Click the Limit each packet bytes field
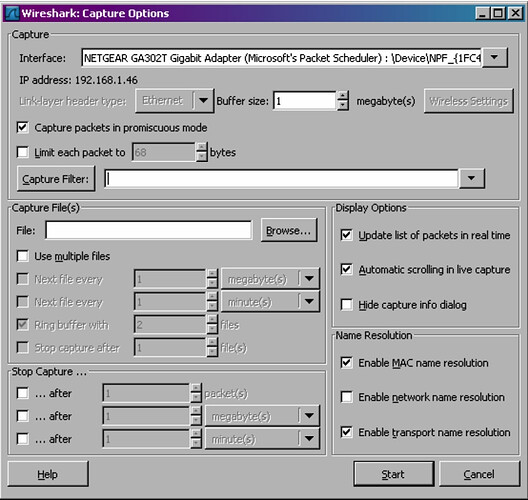 click(x=164, y=153)
